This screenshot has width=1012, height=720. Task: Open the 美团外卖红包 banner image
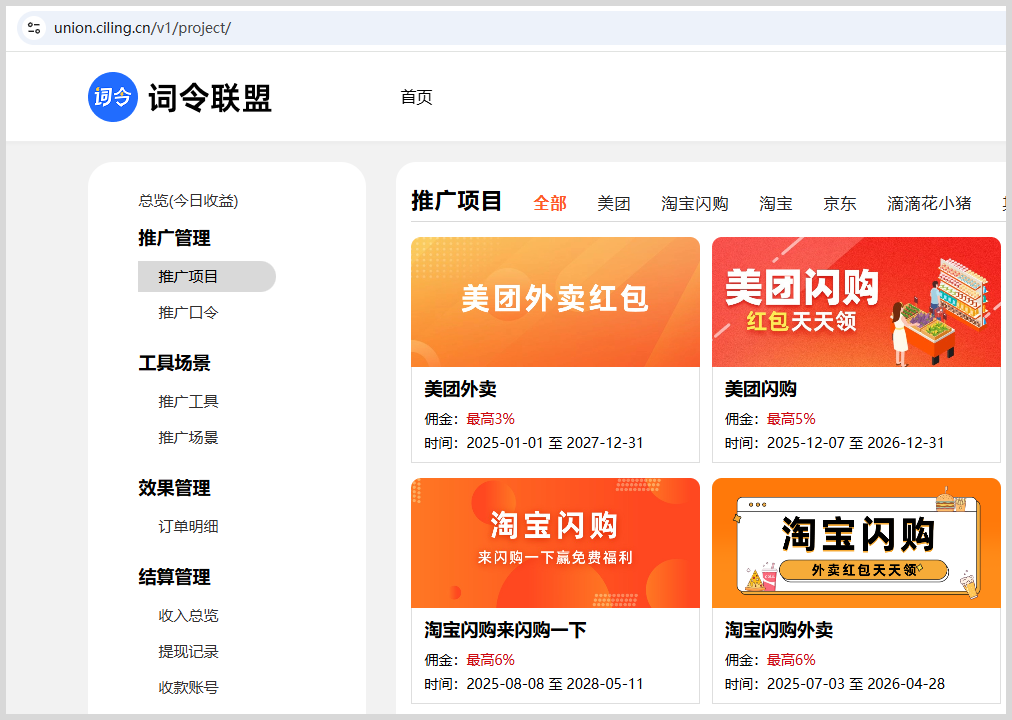(x=555, y=302)
